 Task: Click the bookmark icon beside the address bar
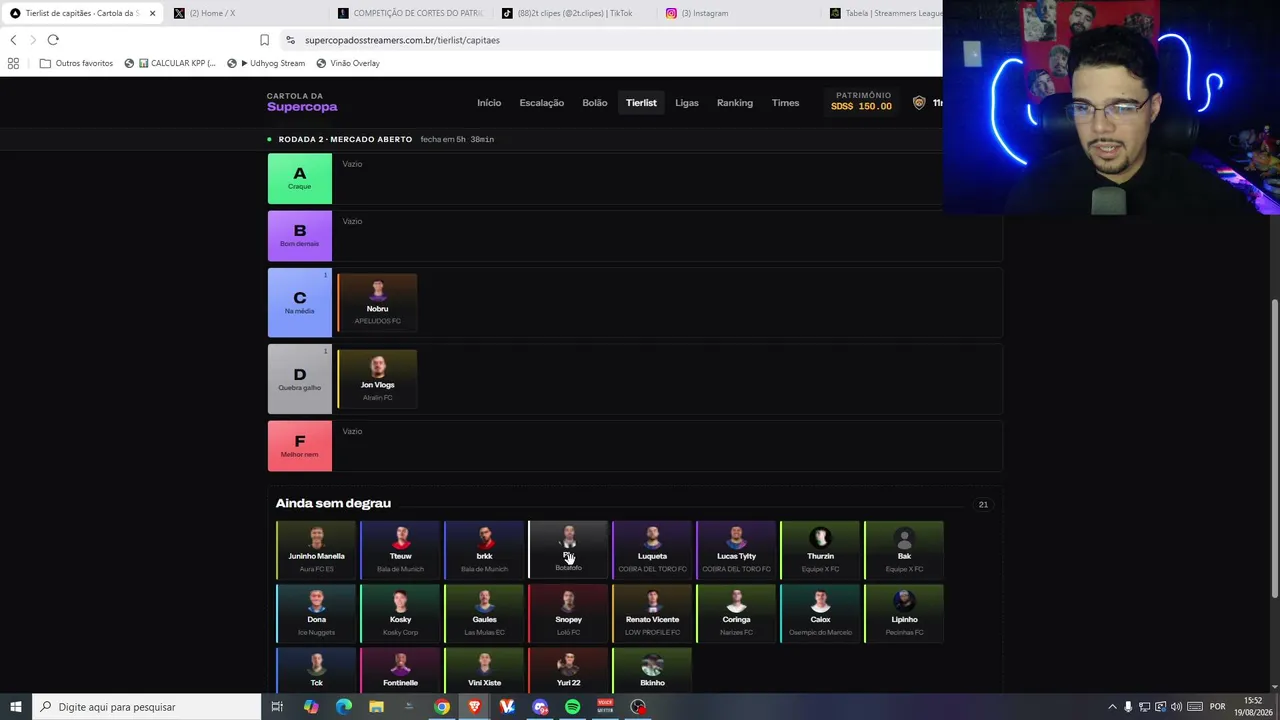[x=264, y=40]
